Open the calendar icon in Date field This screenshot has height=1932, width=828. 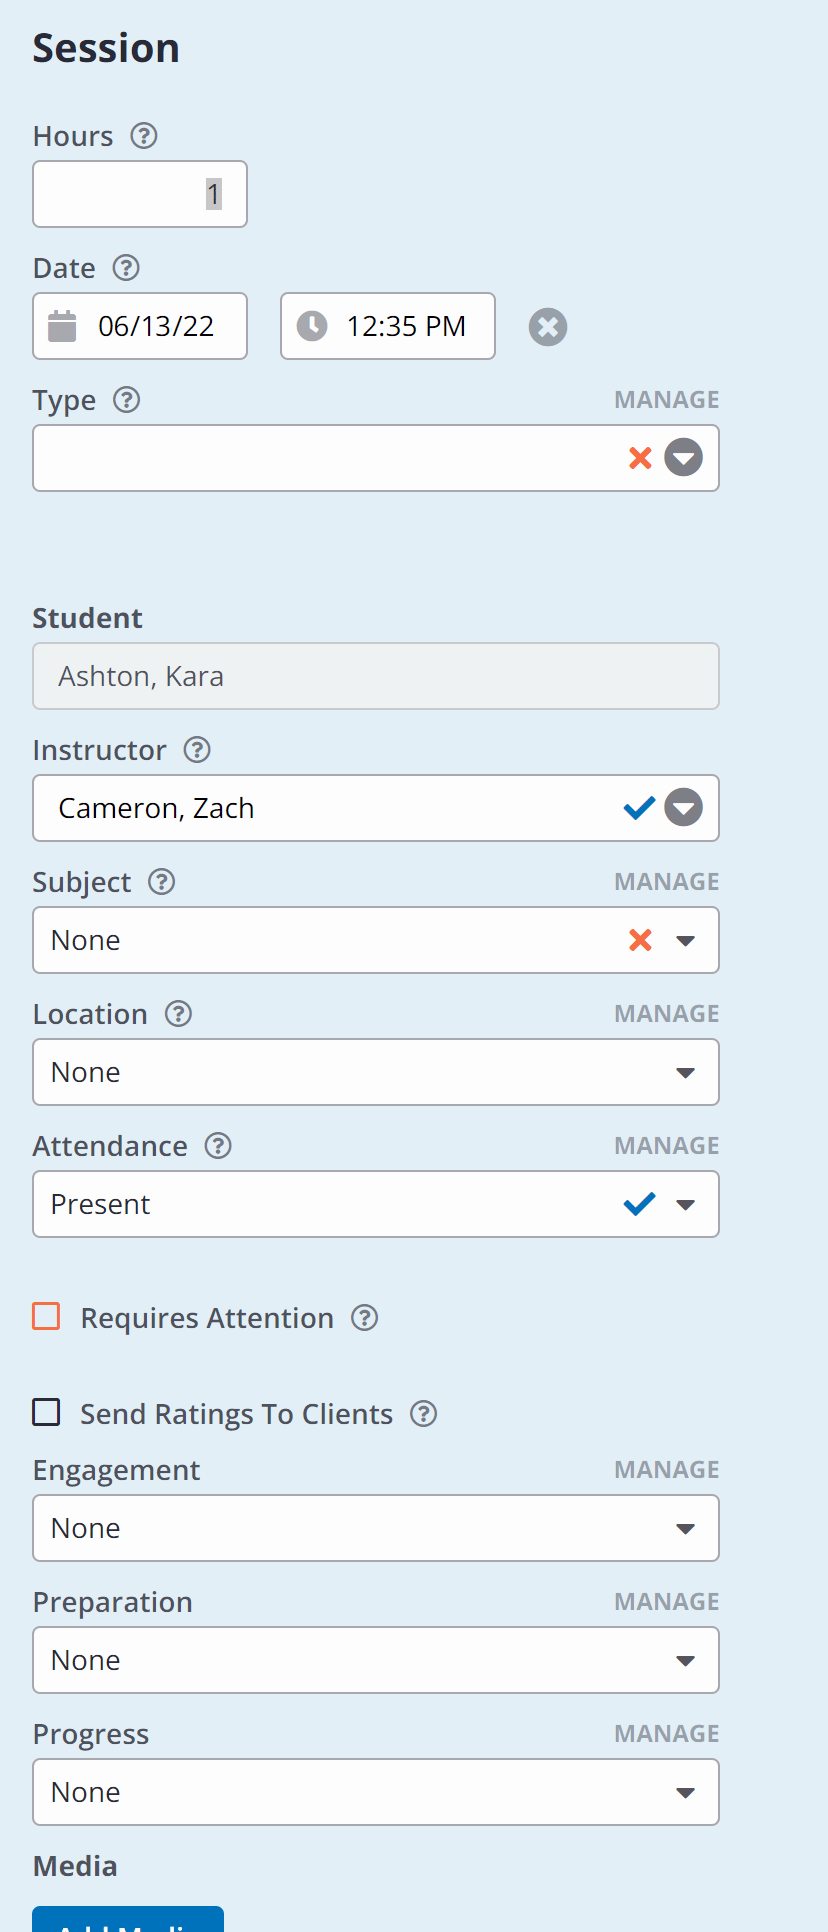62,326
